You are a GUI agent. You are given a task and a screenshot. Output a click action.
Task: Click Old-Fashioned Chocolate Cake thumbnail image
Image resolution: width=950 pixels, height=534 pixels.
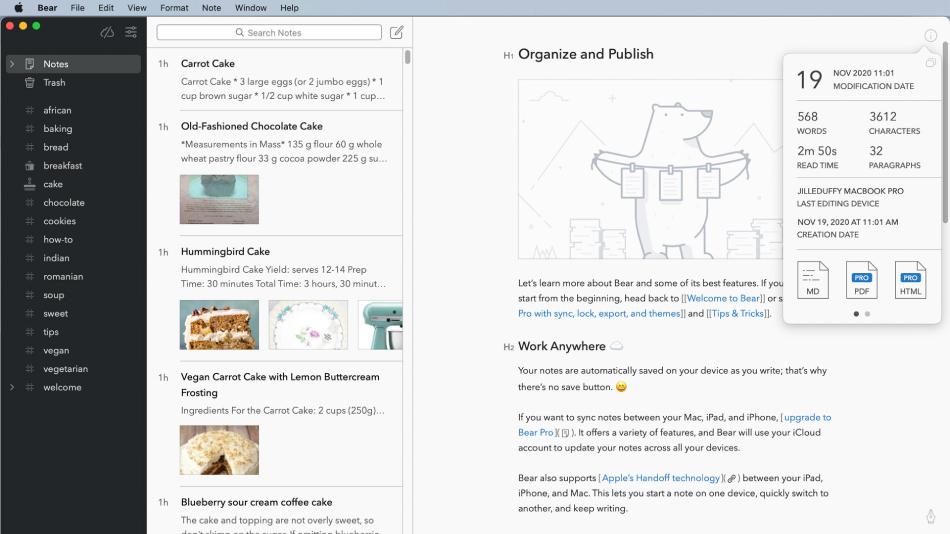coord(219,199)
